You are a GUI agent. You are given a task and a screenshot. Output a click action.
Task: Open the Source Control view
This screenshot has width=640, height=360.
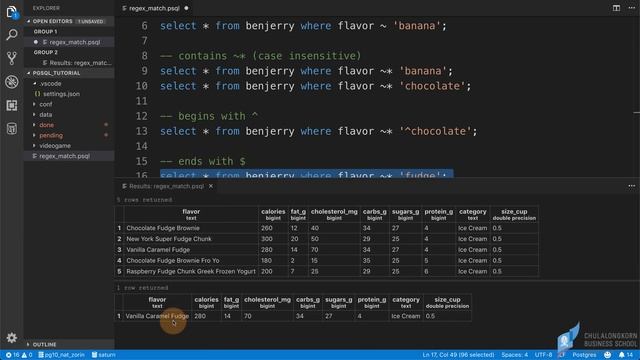[12, 58]
